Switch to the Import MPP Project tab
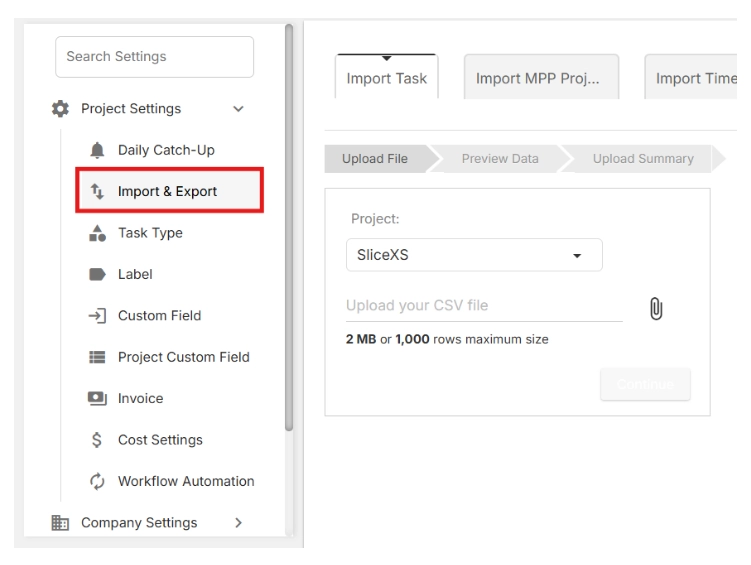This screenshot has height=565, width=751. (541, 80)
